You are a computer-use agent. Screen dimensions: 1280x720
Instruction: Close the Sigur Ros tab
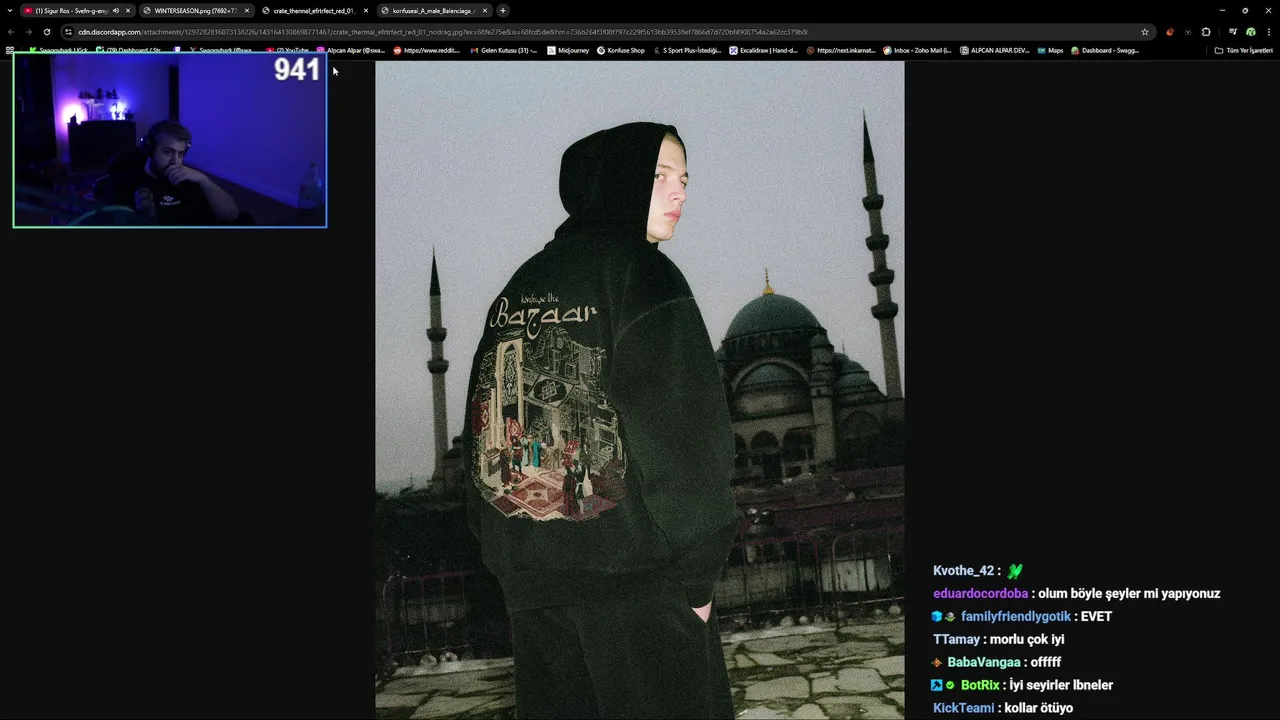coord(128,10)
